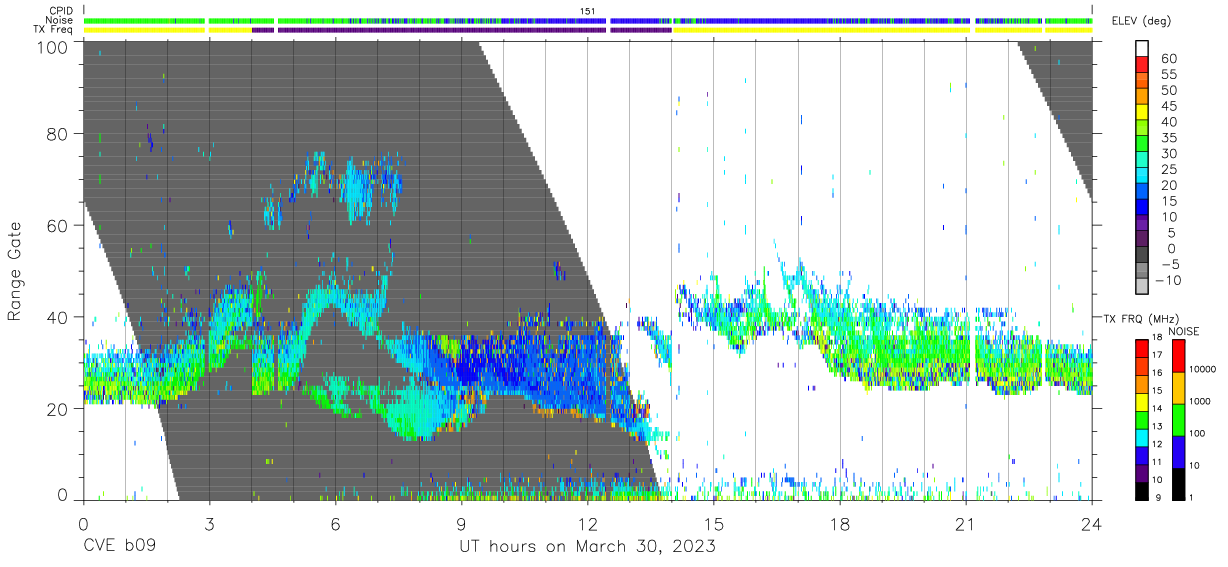
Task: Pick the purple segment of the TX FRQ color bar
Action: point(1142,473)
